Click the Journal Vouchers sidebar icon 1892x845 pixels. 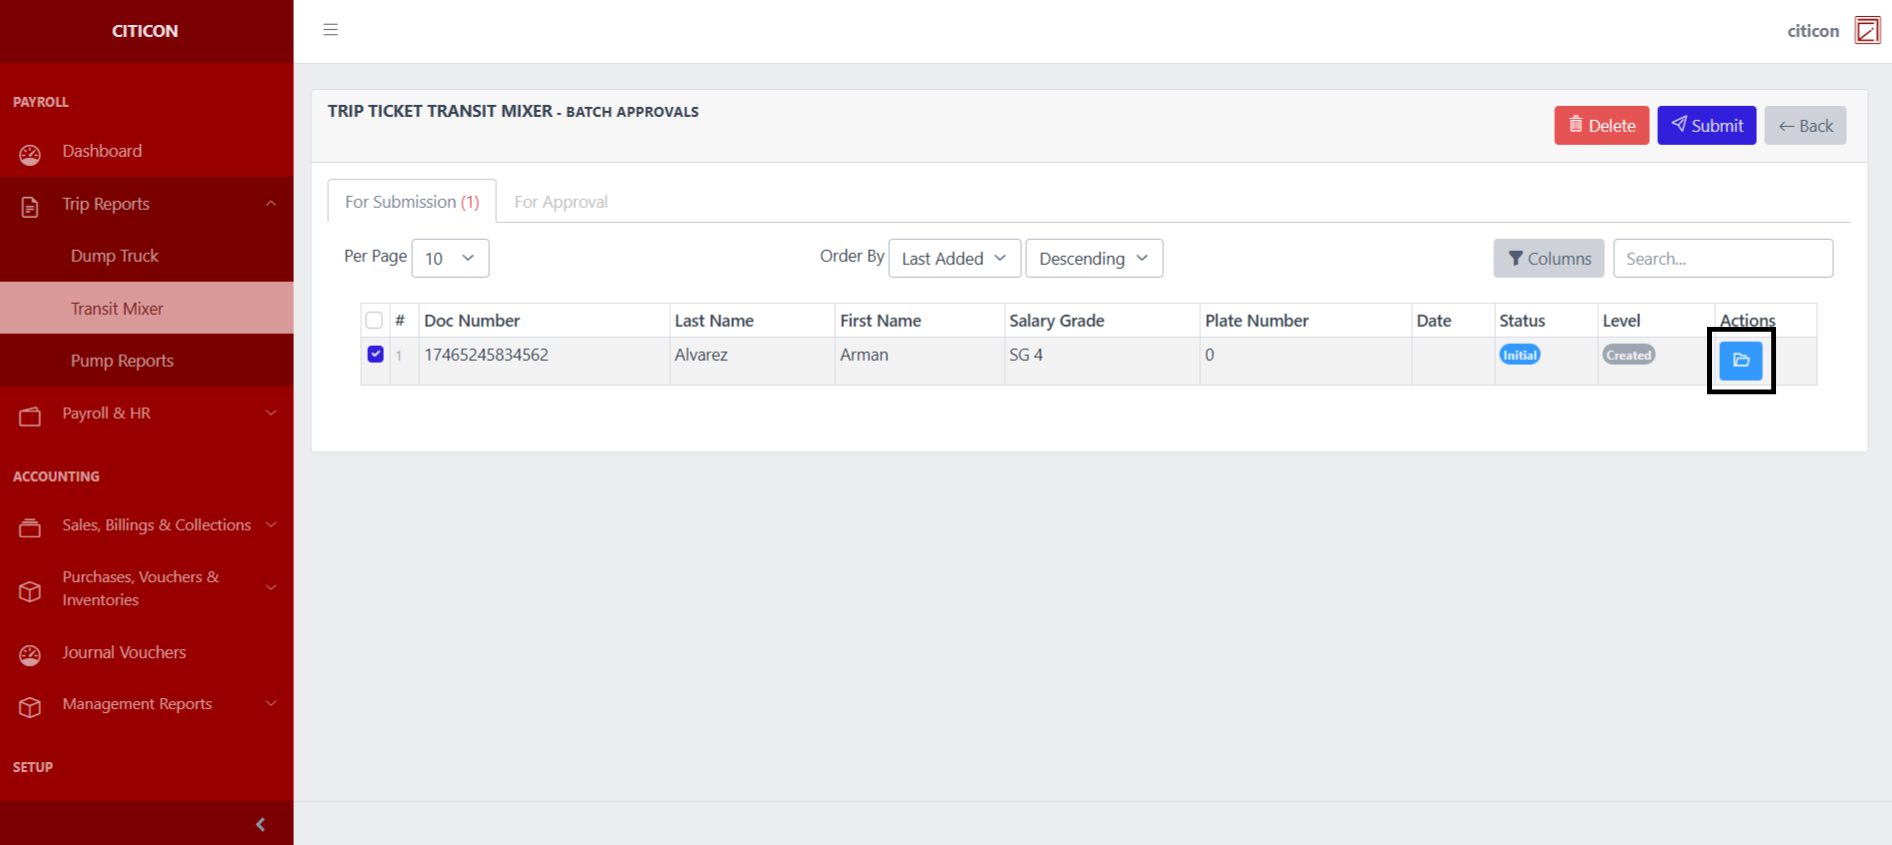pyautogui.click(x=30, y=655)
